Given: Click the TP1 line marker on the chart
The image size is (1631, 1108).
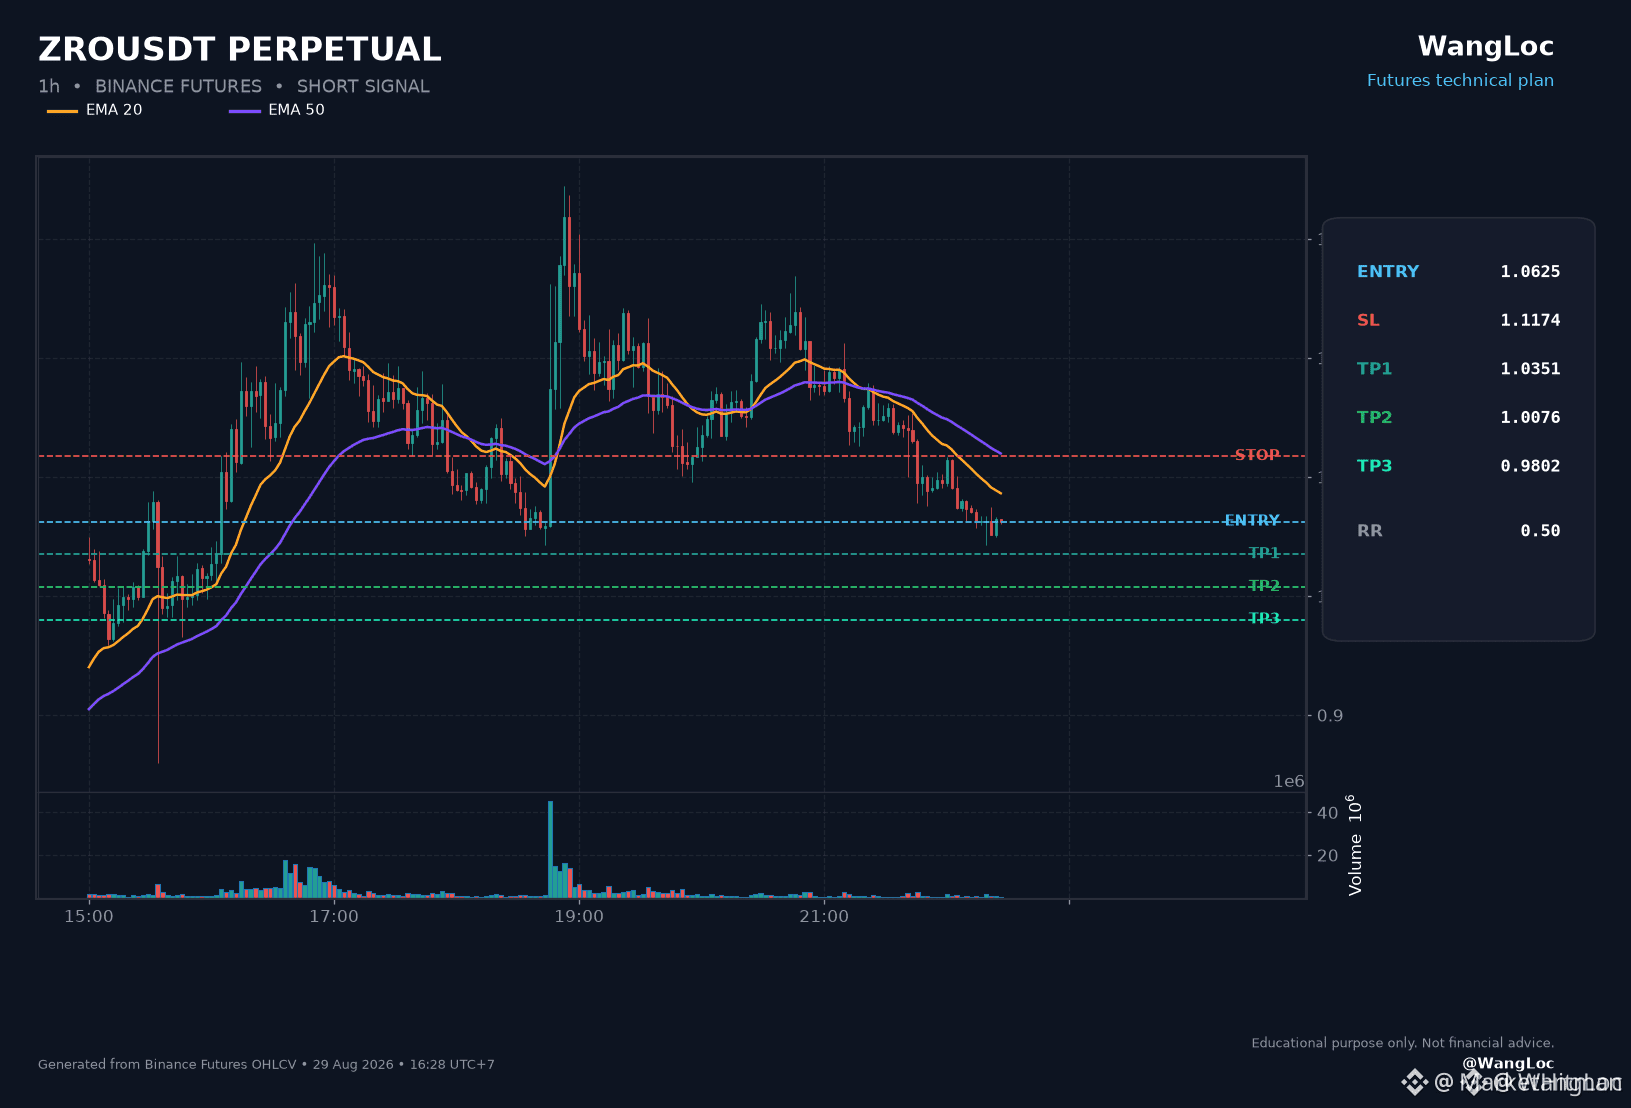Looking at the screenshot, I should pos(1264,553).
